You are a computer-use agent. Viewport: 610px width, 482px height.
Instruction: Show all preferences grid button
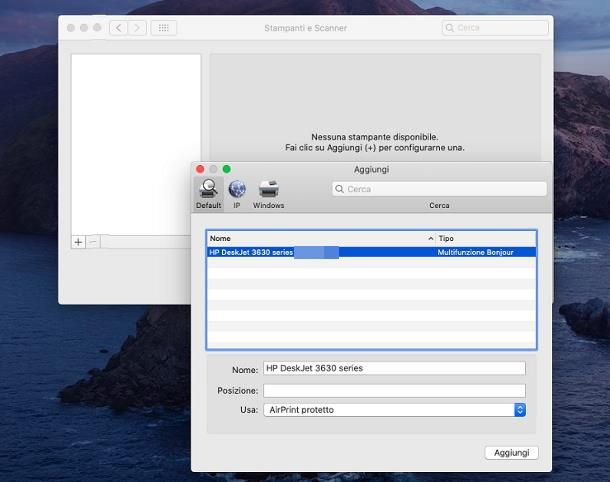point(163,28)
